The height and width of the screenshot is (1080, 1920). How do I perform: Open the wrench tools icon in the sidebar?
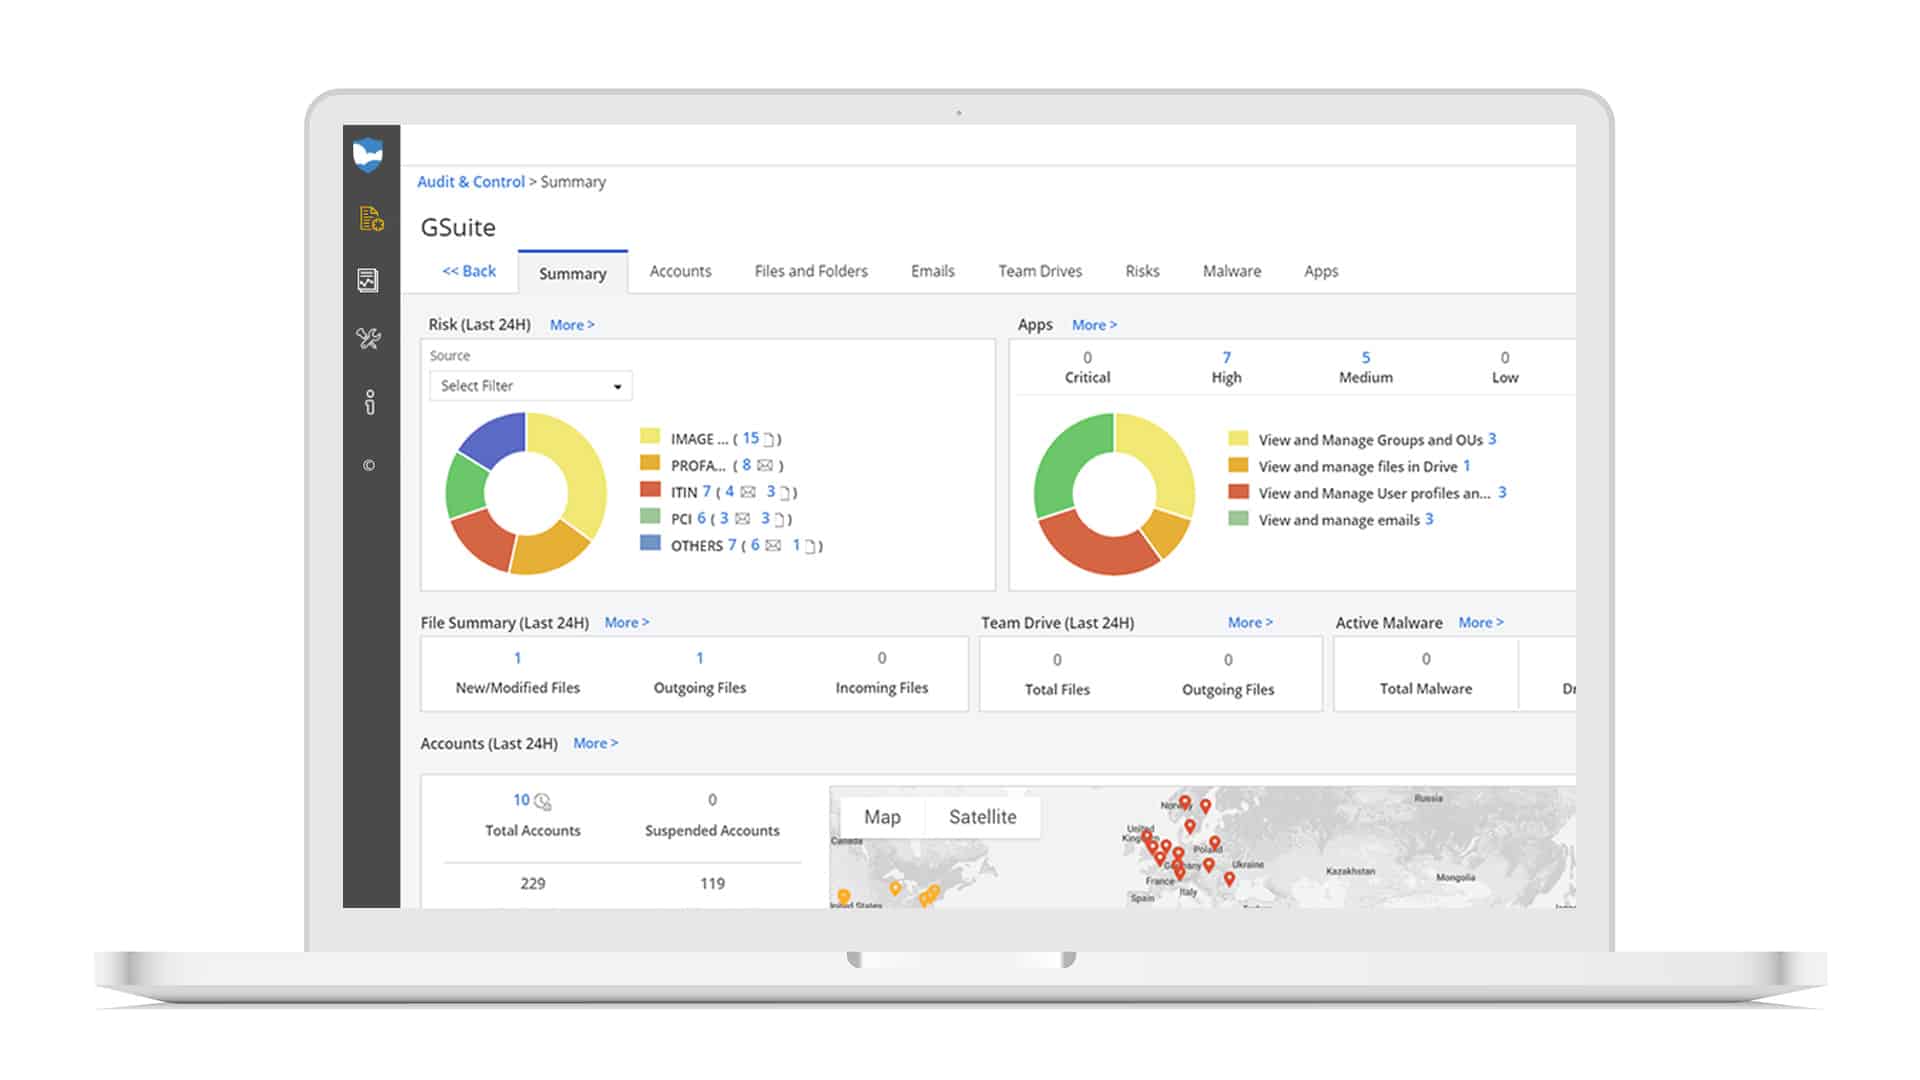(x=368, y=339)
